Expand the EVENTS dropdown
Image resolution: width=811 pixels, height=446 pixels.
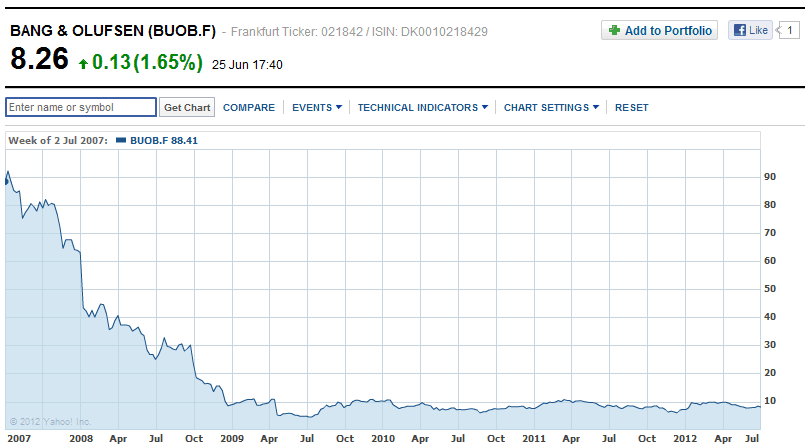(316, 107)
